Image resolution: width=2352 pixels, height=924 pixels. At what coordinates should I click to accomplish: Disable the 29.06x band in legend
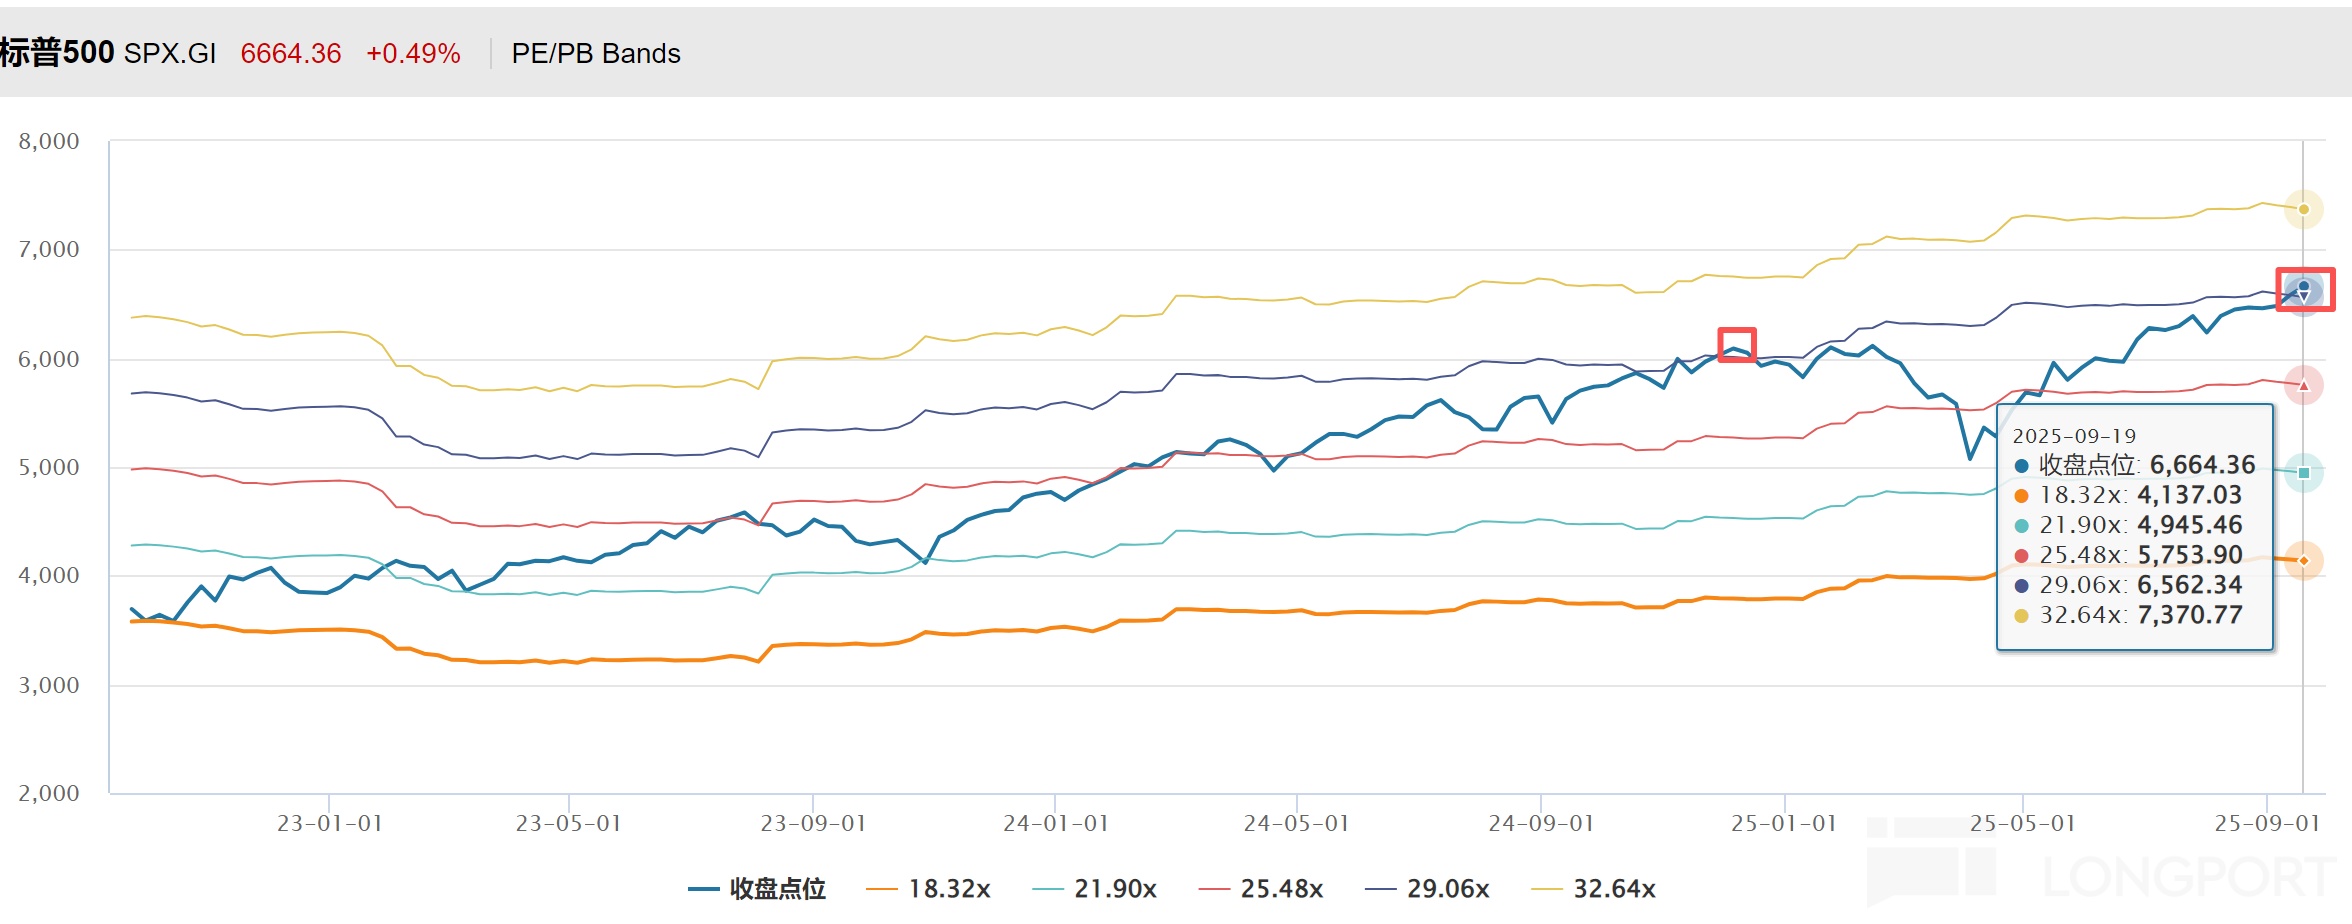pyautogui.click(x=1427, y=889)
